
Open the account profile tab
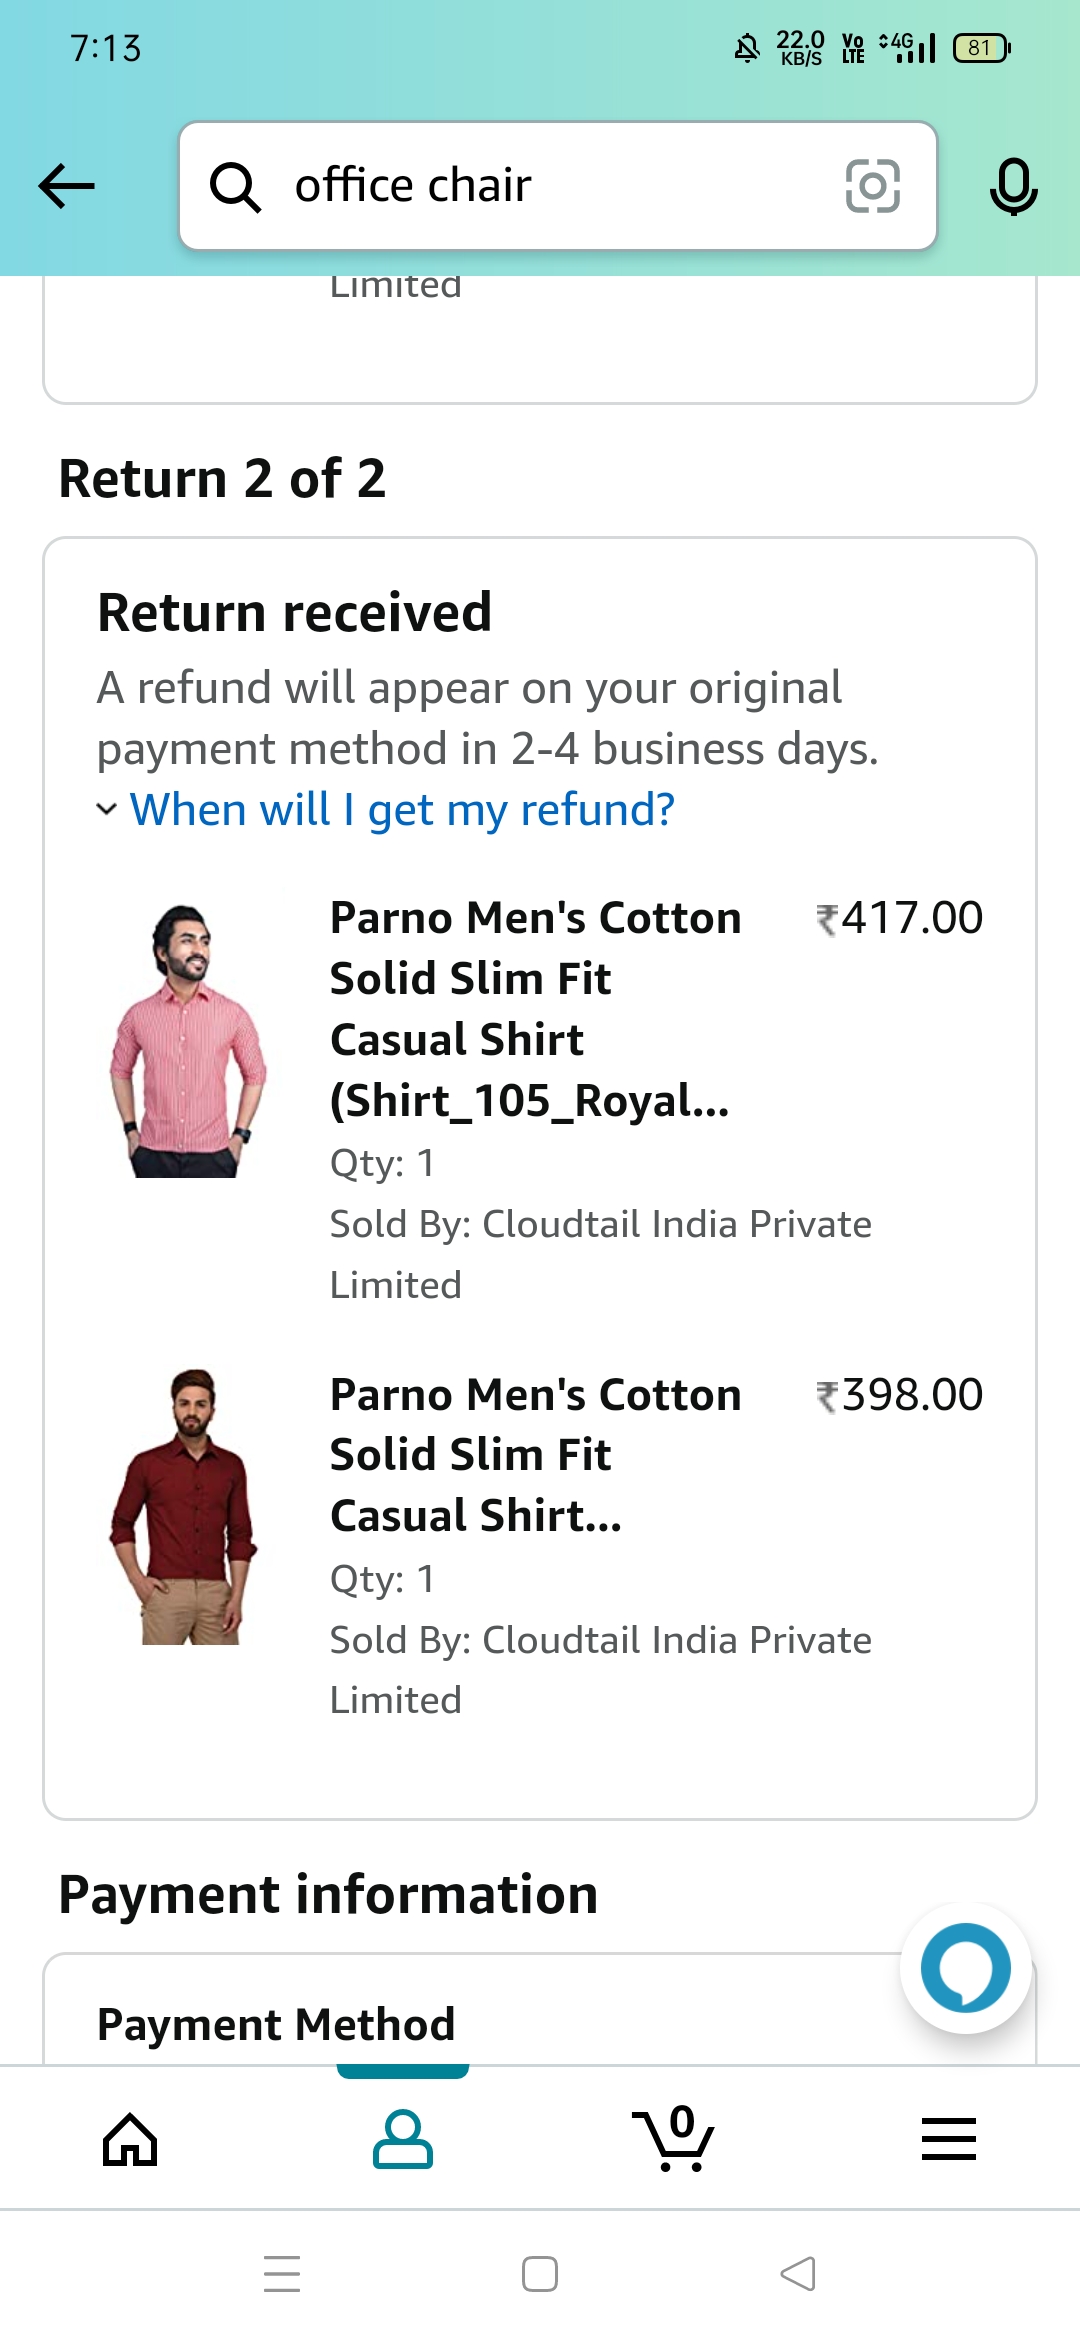point(402,2139)
